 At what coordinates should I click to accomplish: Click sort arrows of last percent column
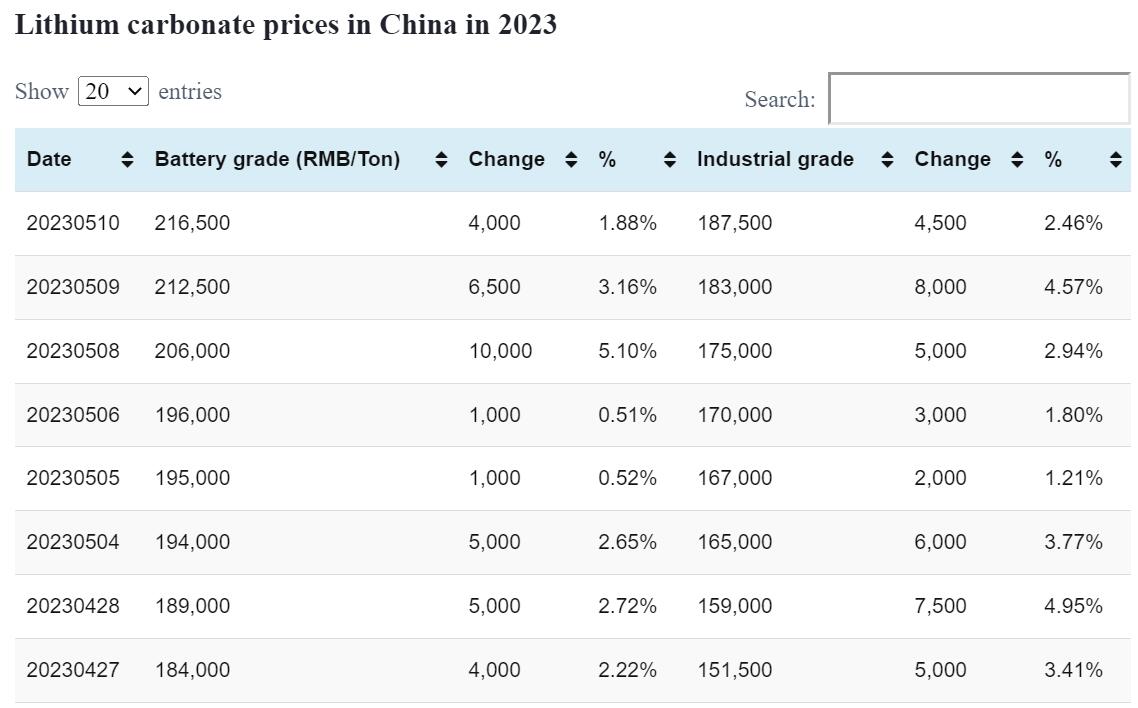pos(1116,160)
